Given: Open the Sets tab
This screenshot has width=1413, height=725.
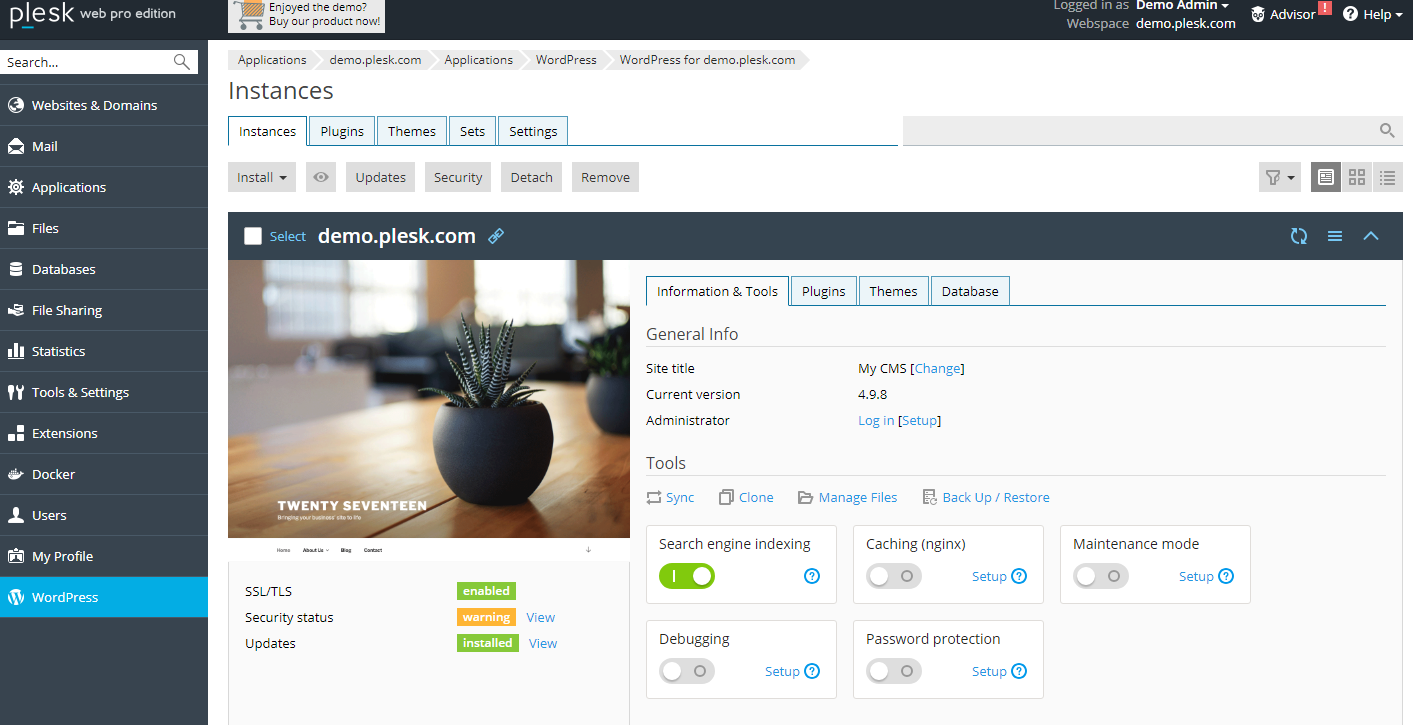Looking at the screenshot, I should coord(473,131).
